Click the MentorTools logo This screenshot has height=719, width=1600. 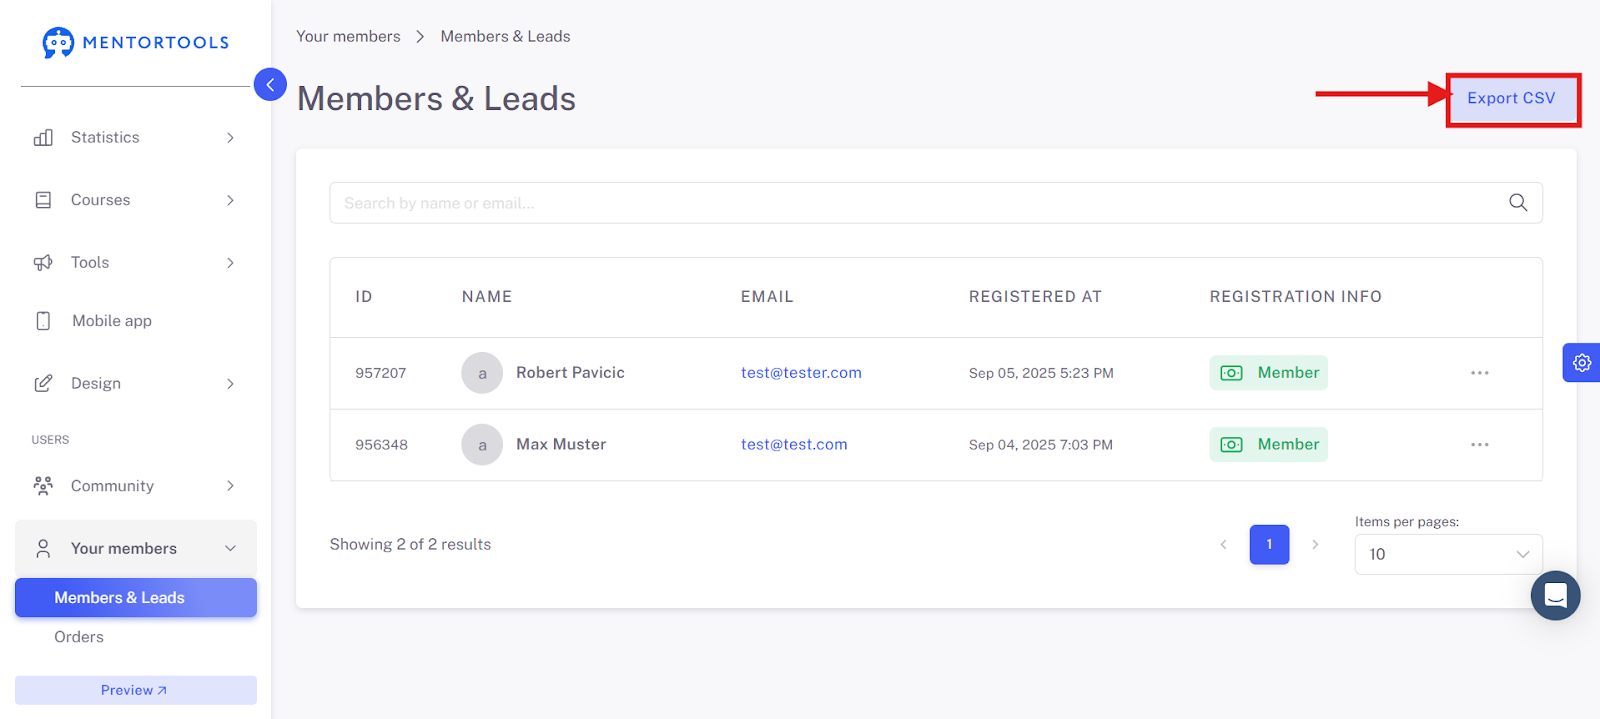(135, 42)
